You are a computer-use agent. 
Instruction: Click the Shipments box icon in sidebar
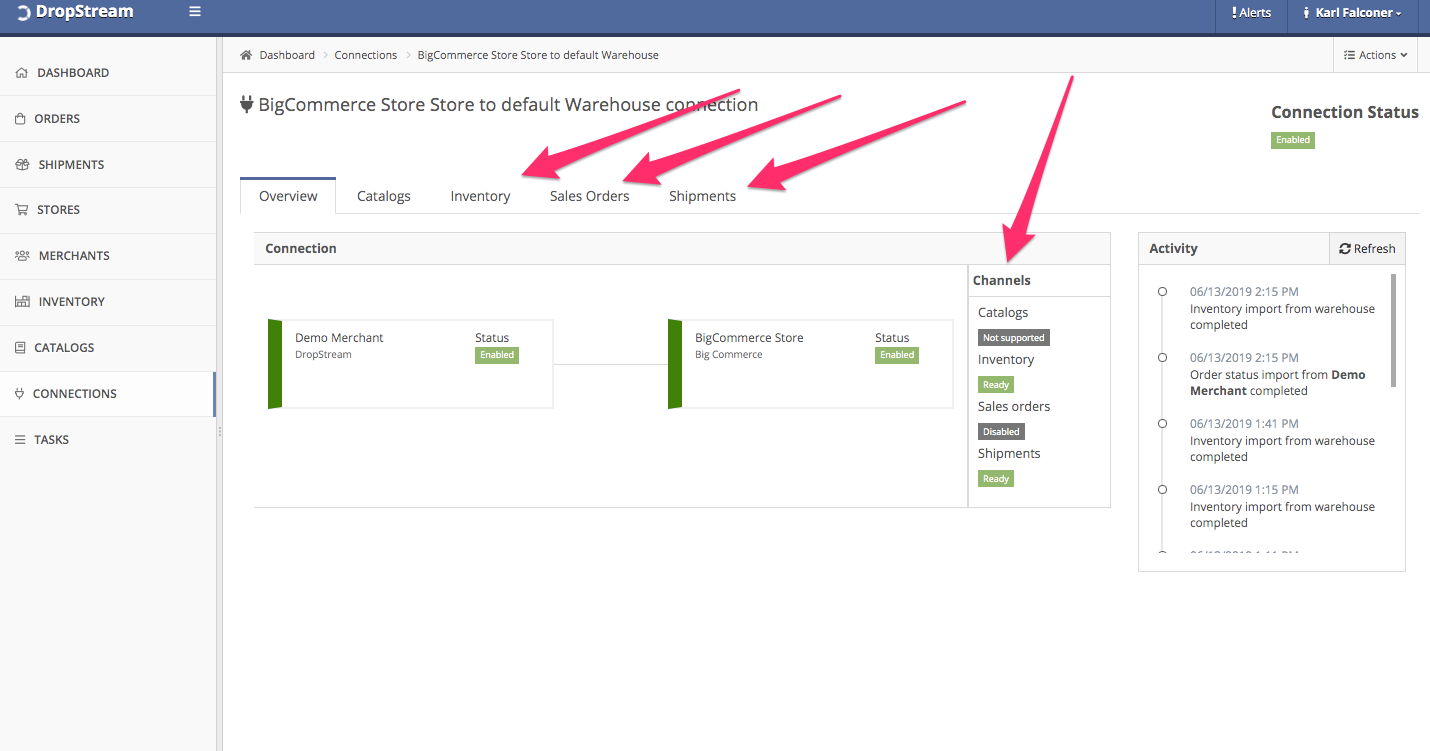click(x=22, y=165)
